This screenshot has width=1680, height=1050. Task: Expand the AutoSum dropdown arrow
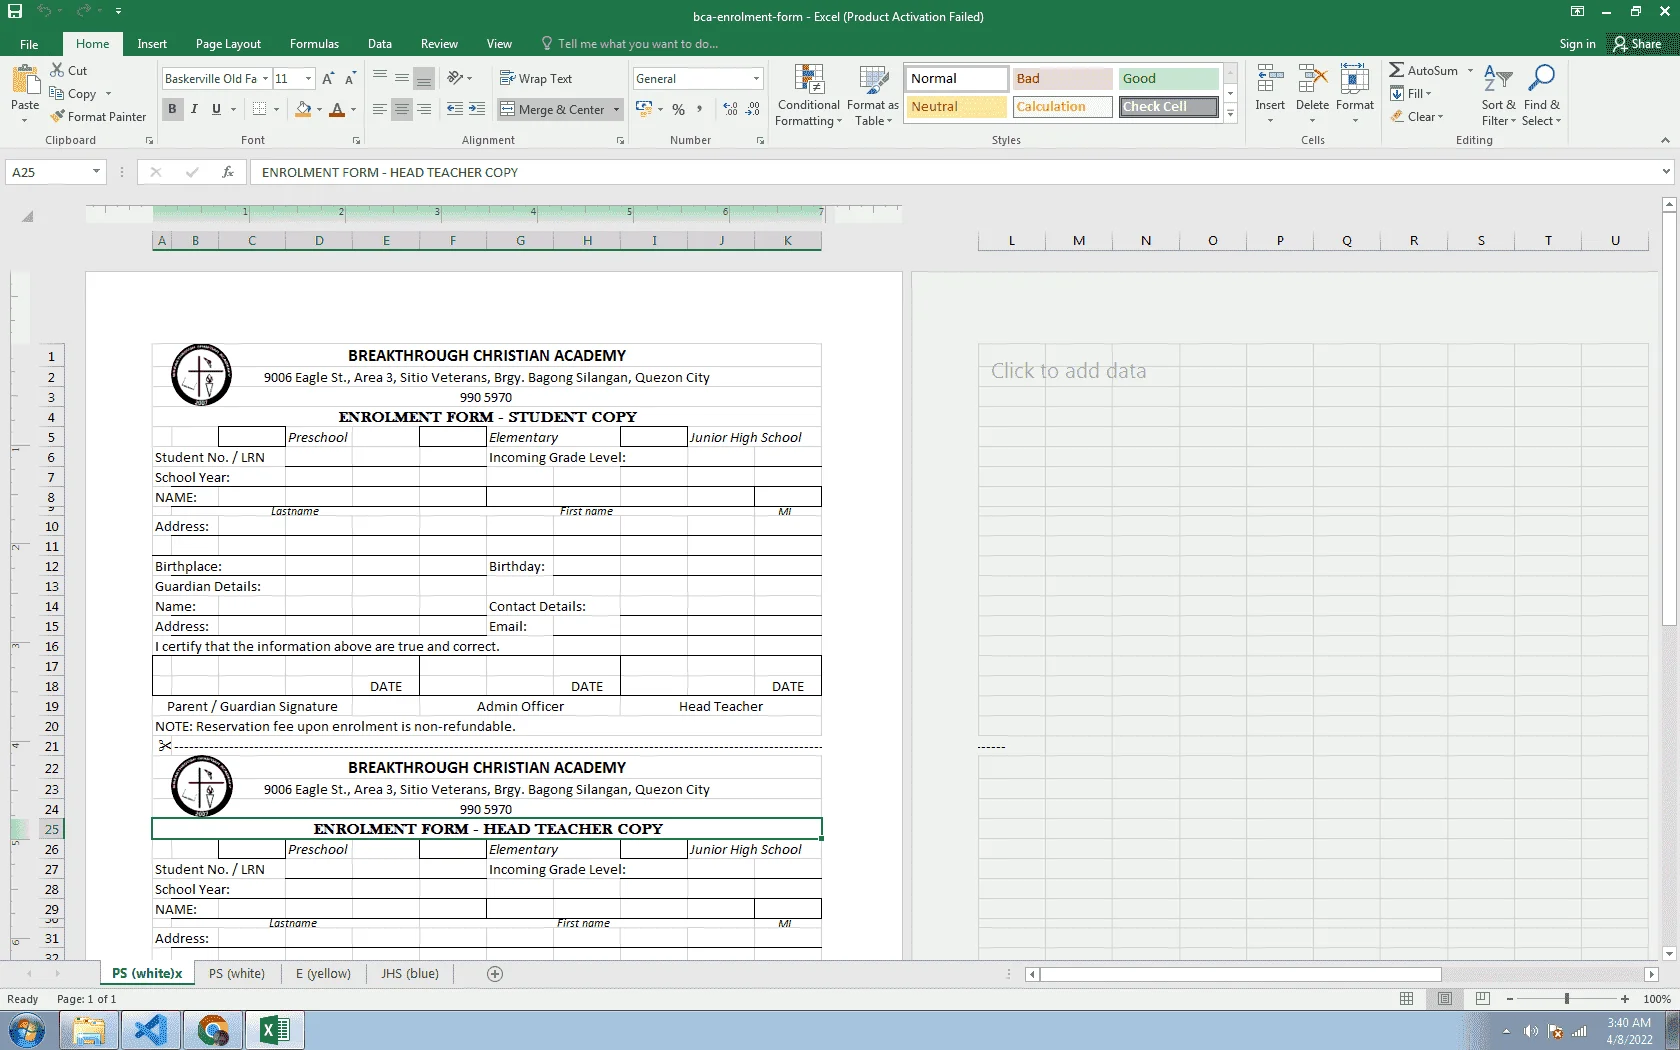click(x=1470, y=71)
